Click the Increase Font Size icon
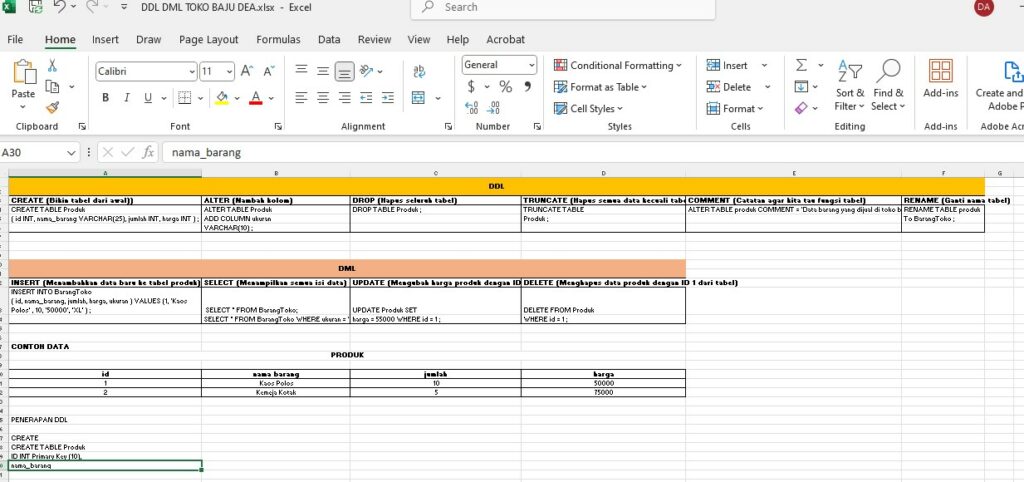This screenshot has width=1024, height=482. pos(246,72)
